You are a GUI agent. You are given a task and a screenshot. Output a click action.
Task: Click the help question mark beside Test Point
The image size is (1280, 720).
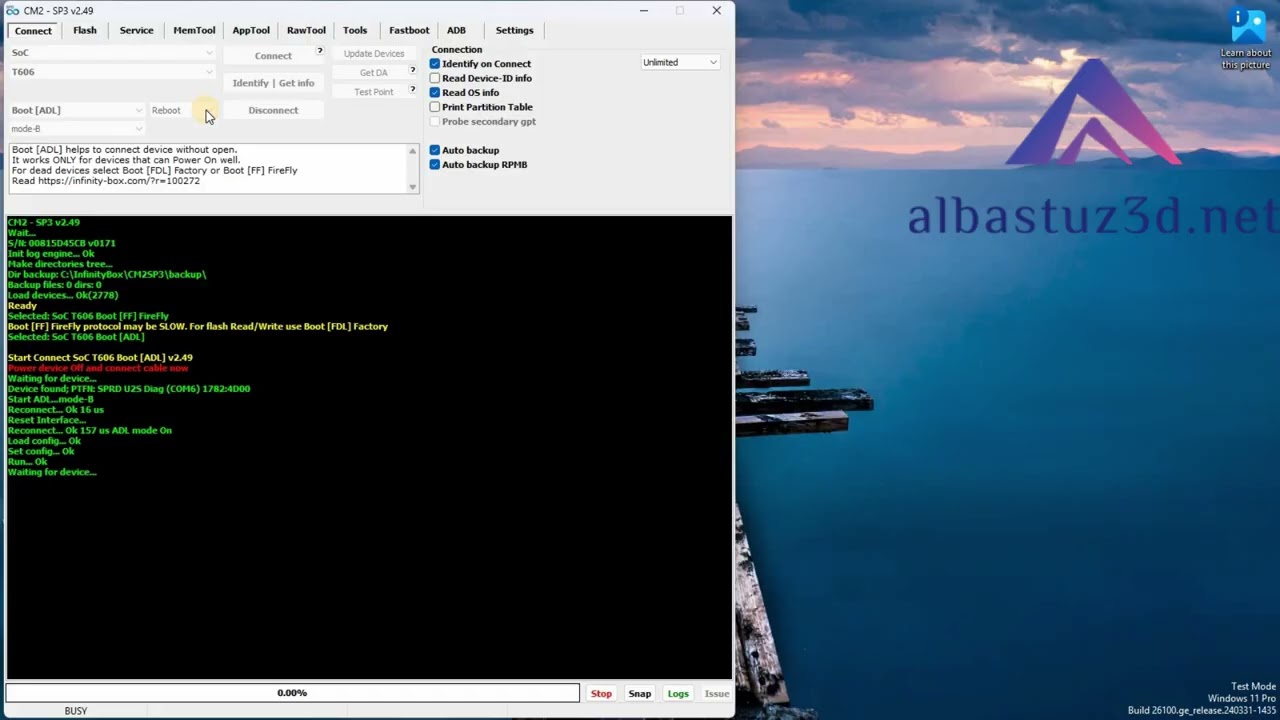click(412, 89)
